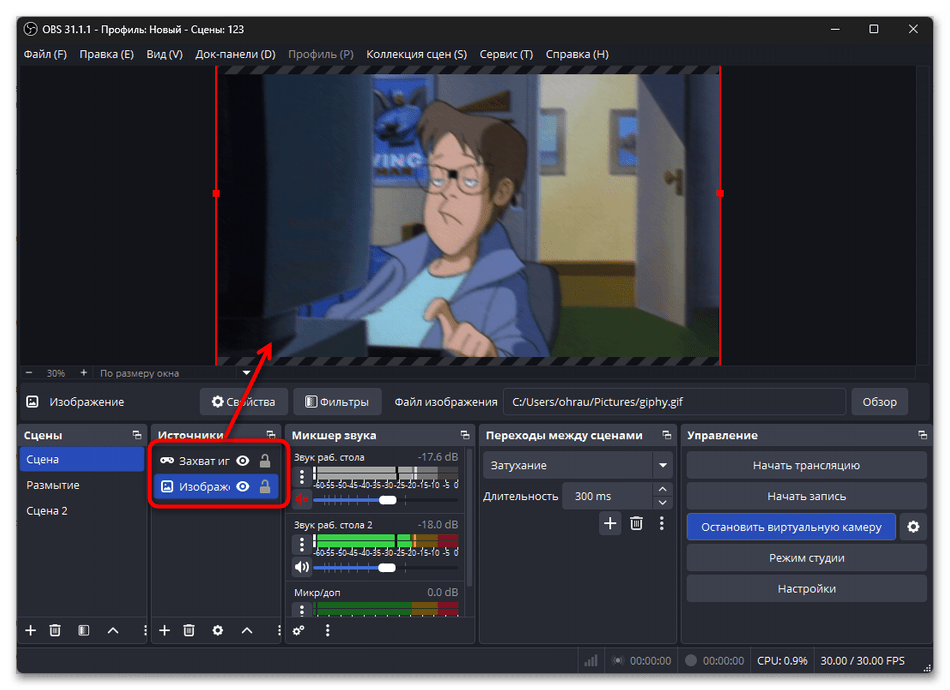Undock the Сцены panel

(137, 435)
